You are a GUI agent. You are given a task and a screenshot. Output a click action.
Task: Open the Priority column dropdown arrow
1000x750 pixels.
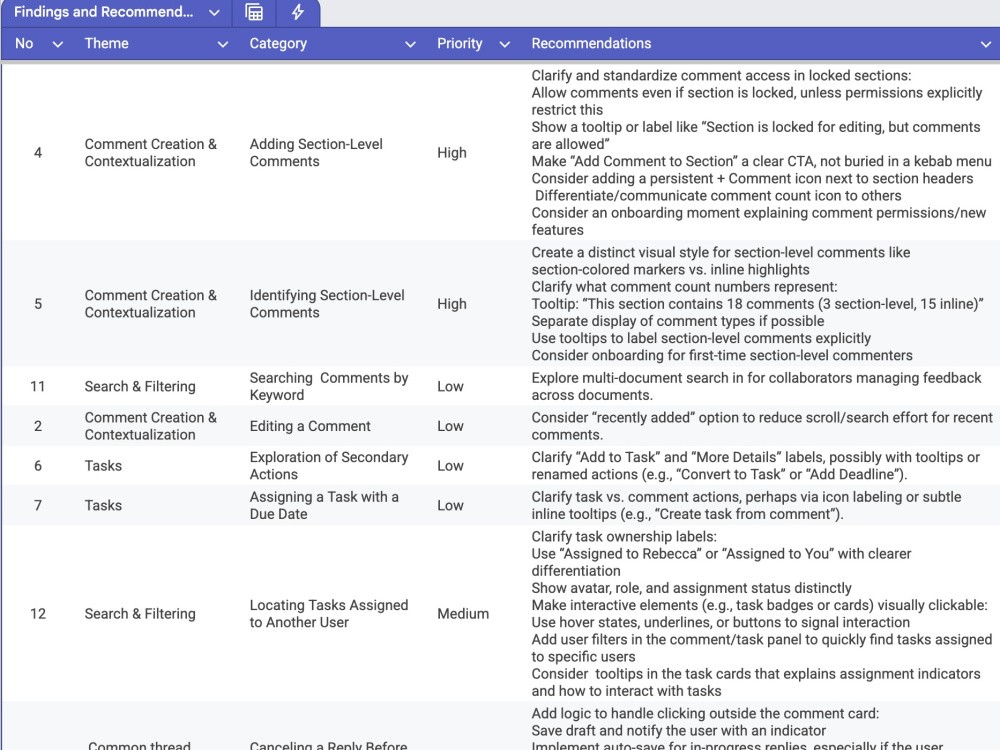504,44
